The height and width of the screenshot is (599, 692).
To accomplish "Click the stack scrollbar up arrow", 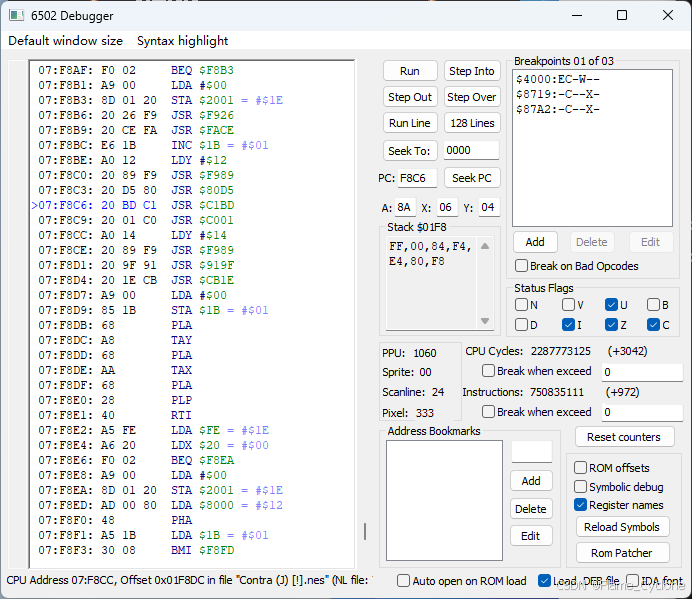I will point(485,246).
